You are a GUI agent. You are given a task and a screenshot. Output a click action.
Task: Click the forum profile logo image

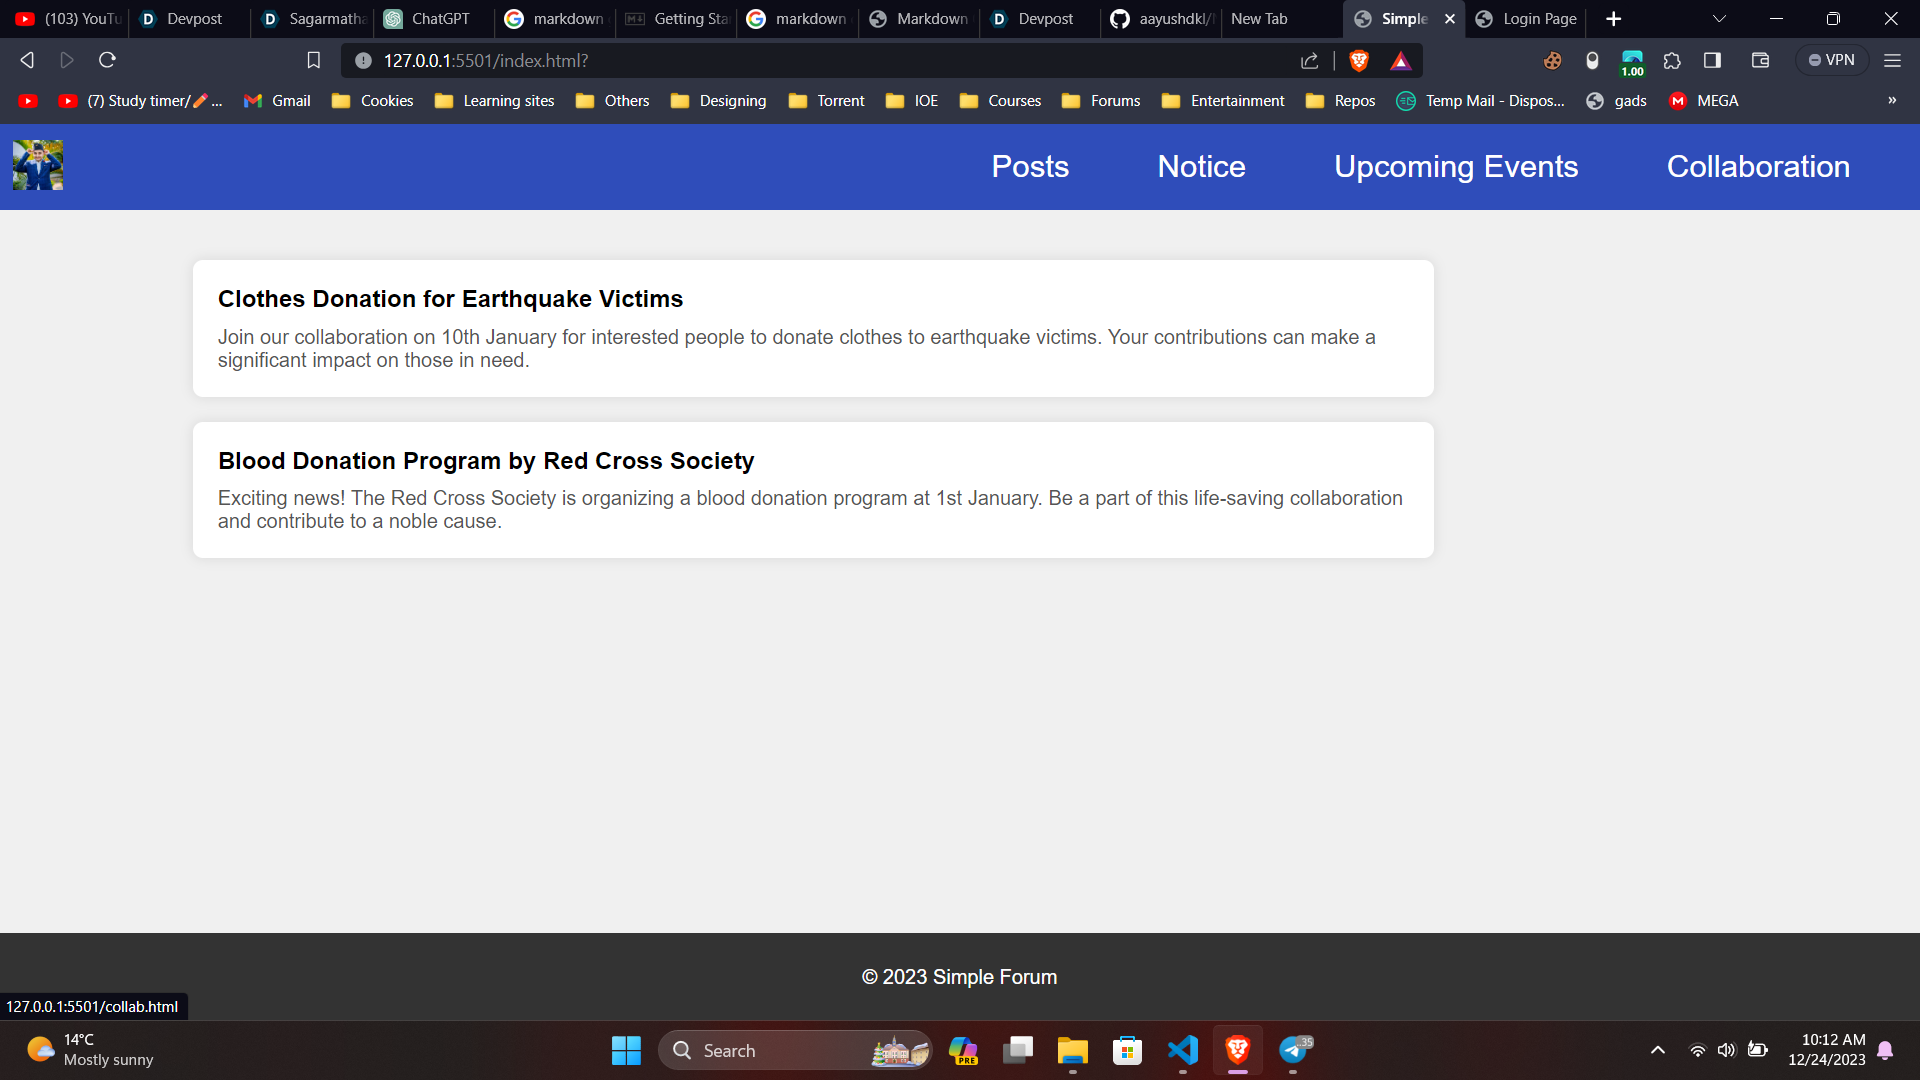(38, 165)
